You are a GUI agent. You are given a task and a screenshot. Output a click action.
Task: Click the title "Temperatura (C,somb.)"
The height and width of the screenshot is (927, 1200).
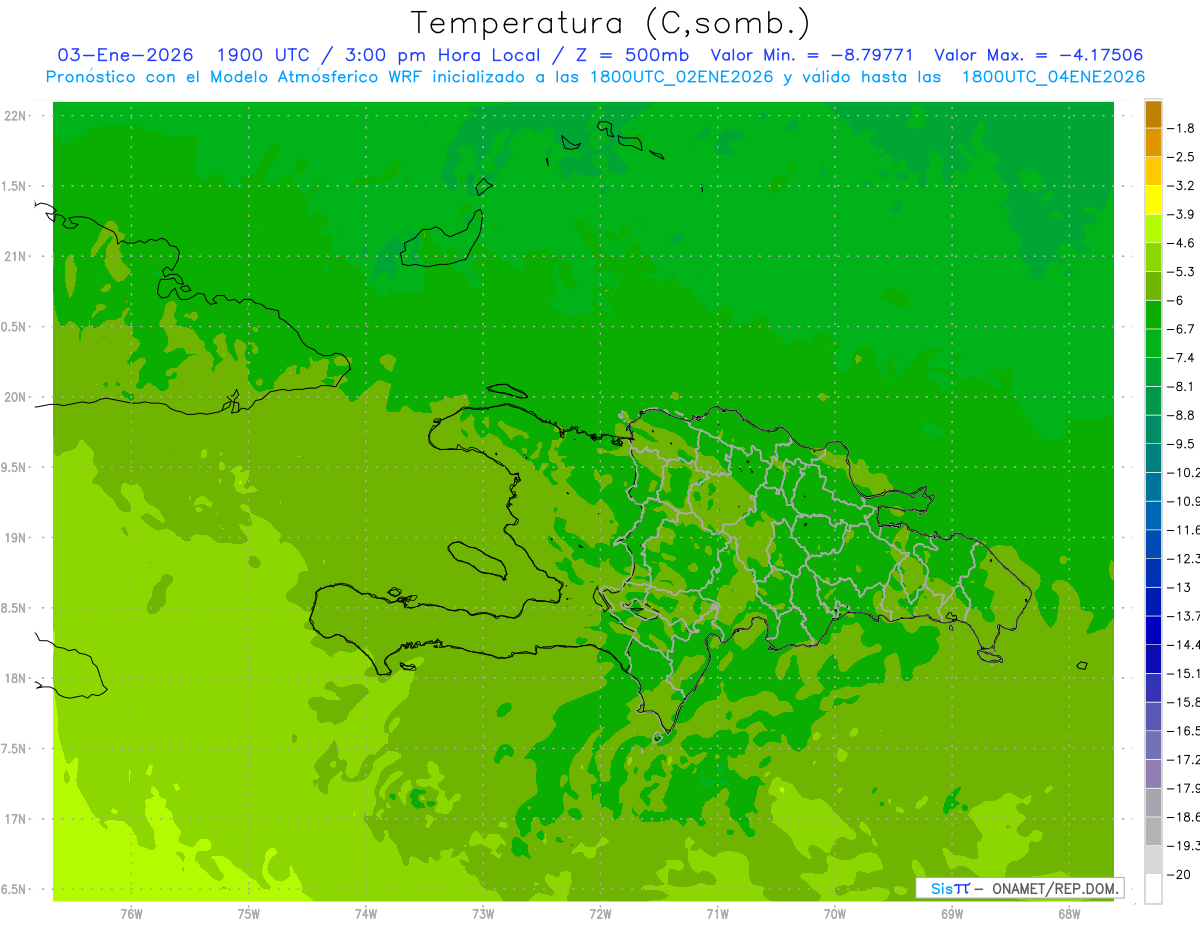611,24
